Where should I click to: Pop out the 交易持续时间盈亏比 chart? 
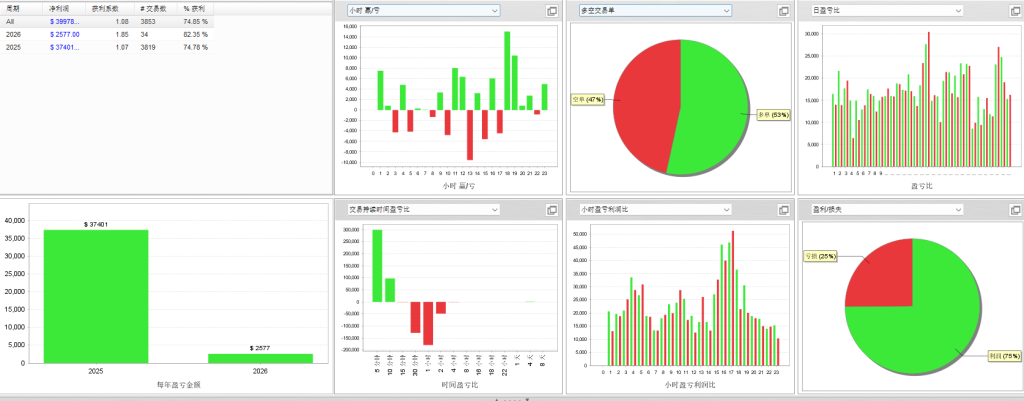552,209
